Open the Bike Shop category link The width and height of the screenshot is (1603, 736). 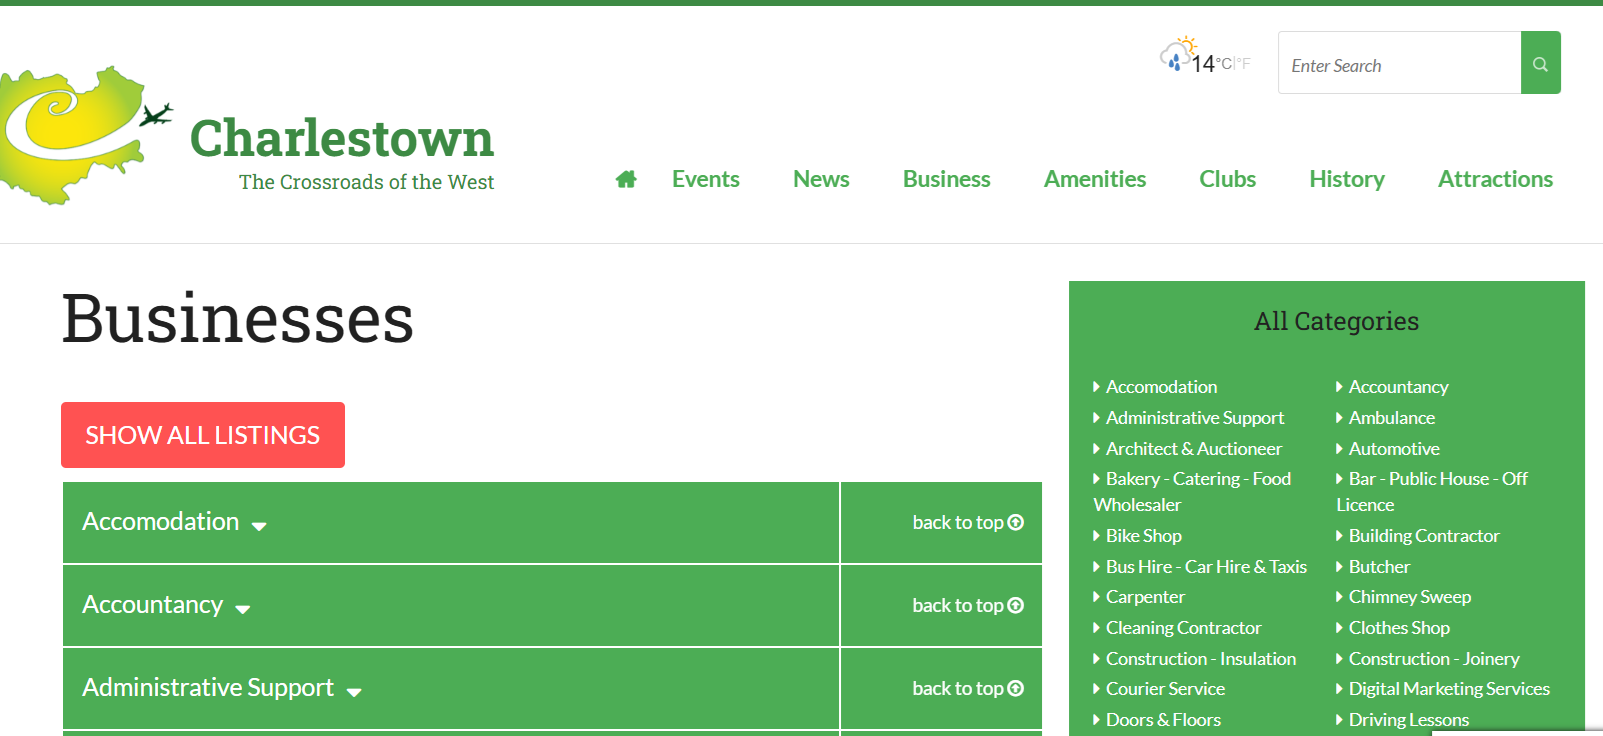pyautogui.click(x=1143, y=536)
